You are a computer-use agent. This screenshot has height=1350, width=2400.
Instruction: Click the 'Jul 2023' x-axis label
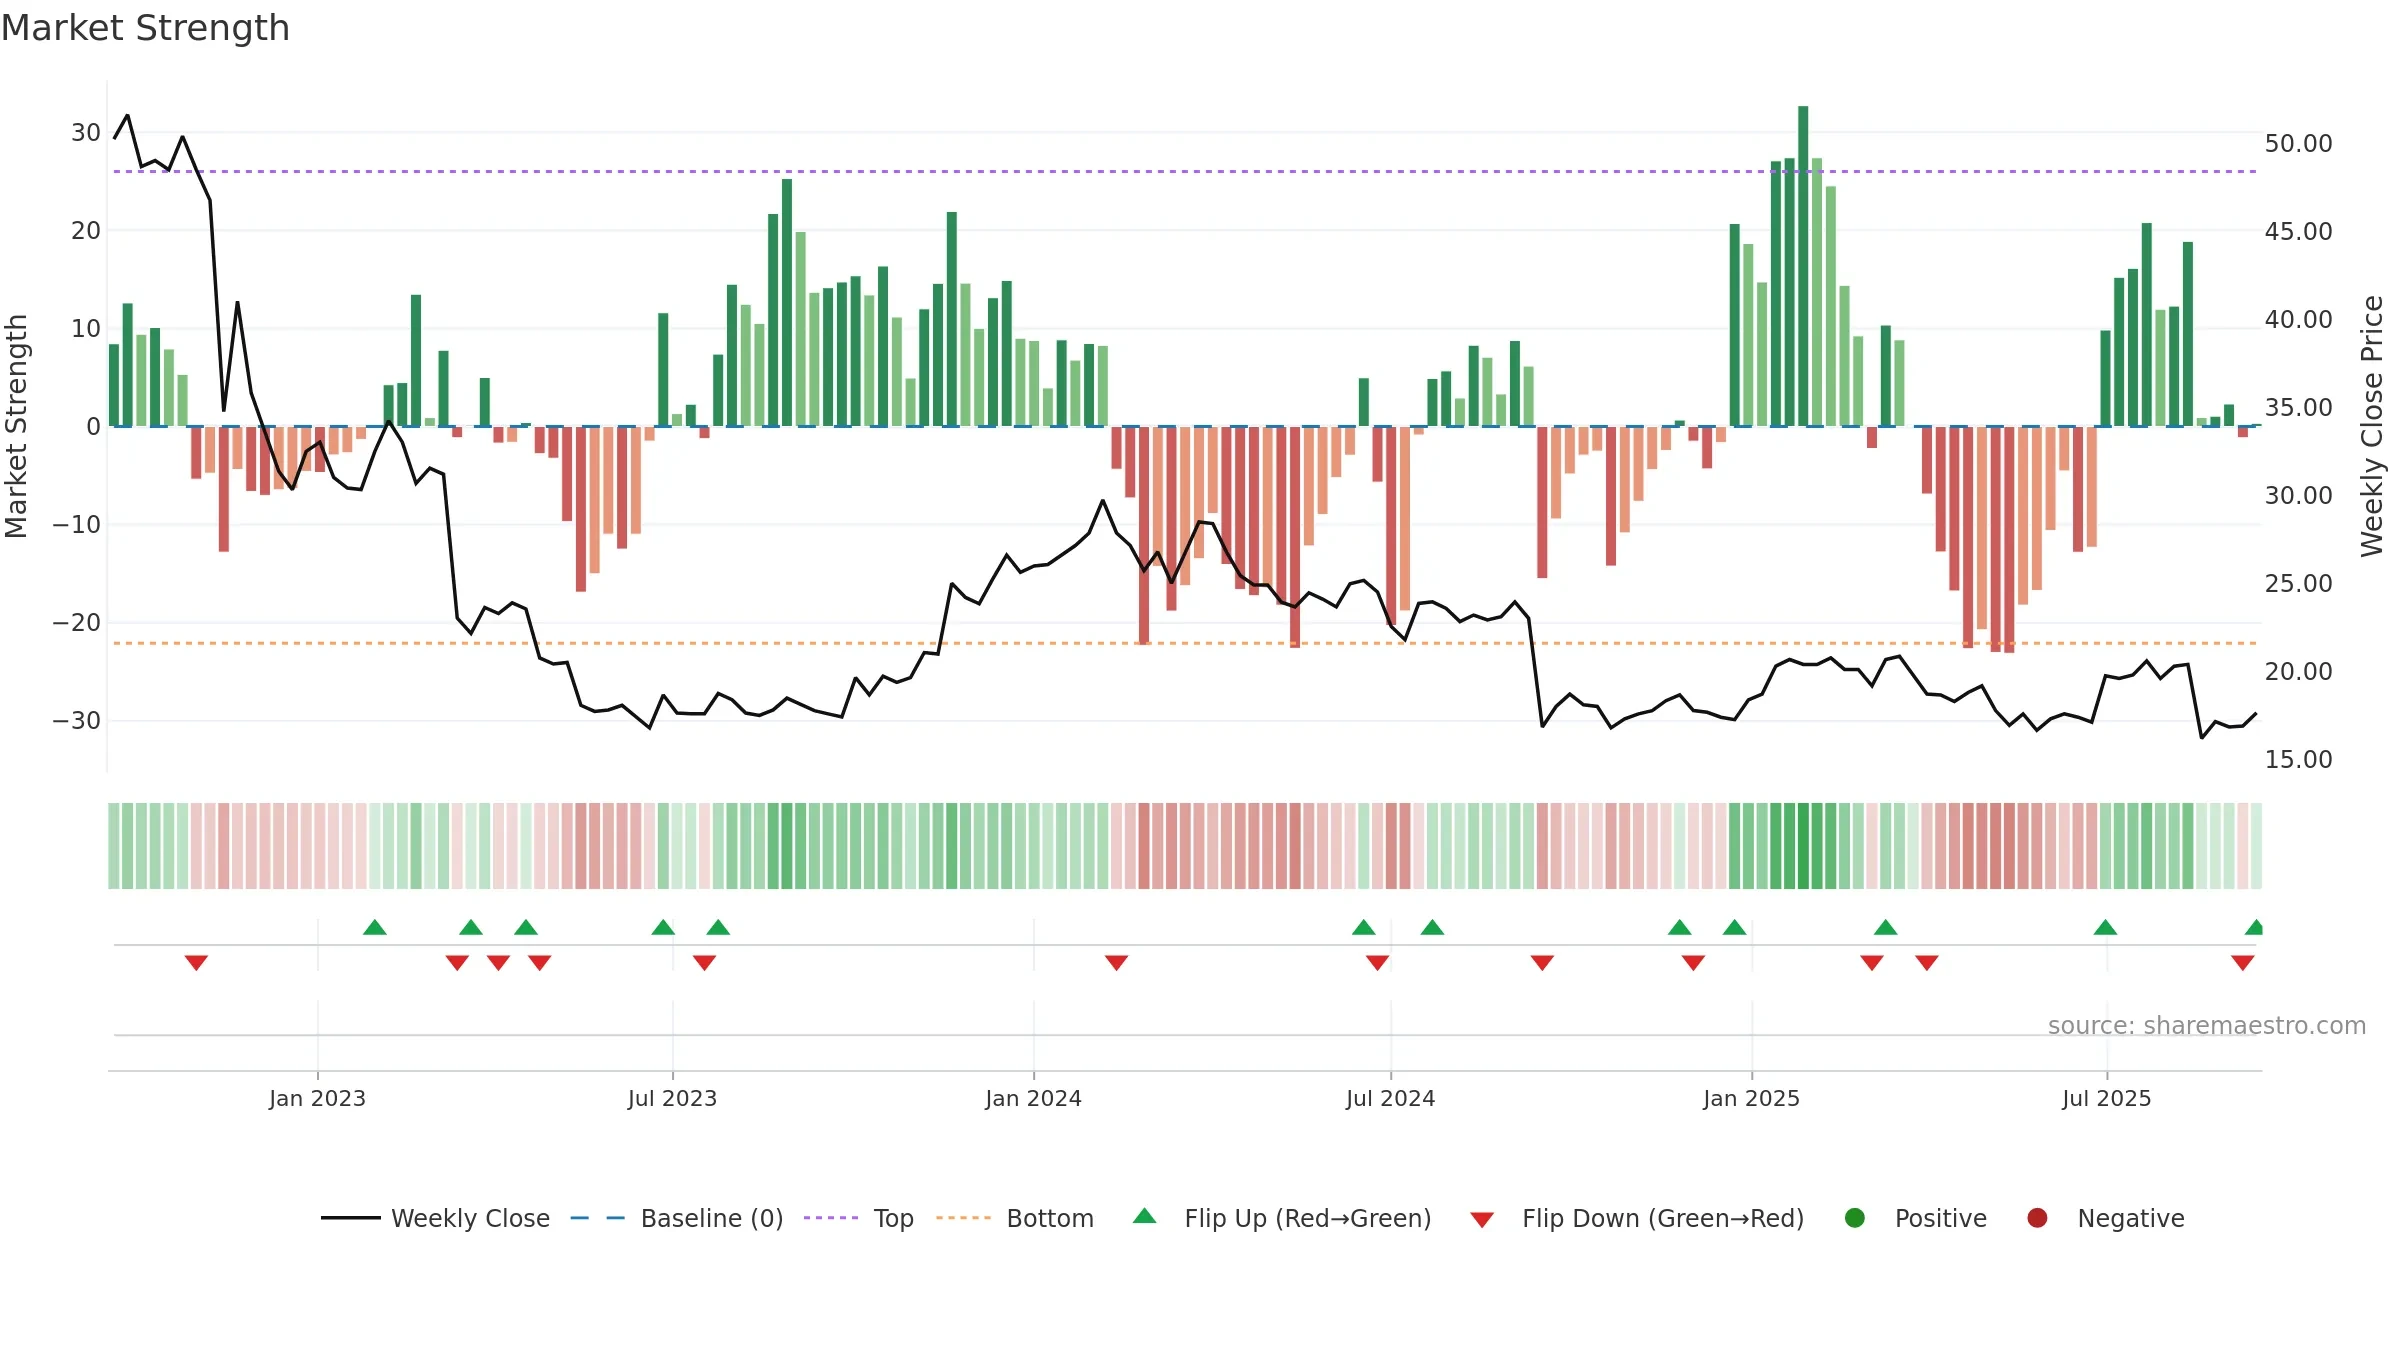tap(672, 1098)
